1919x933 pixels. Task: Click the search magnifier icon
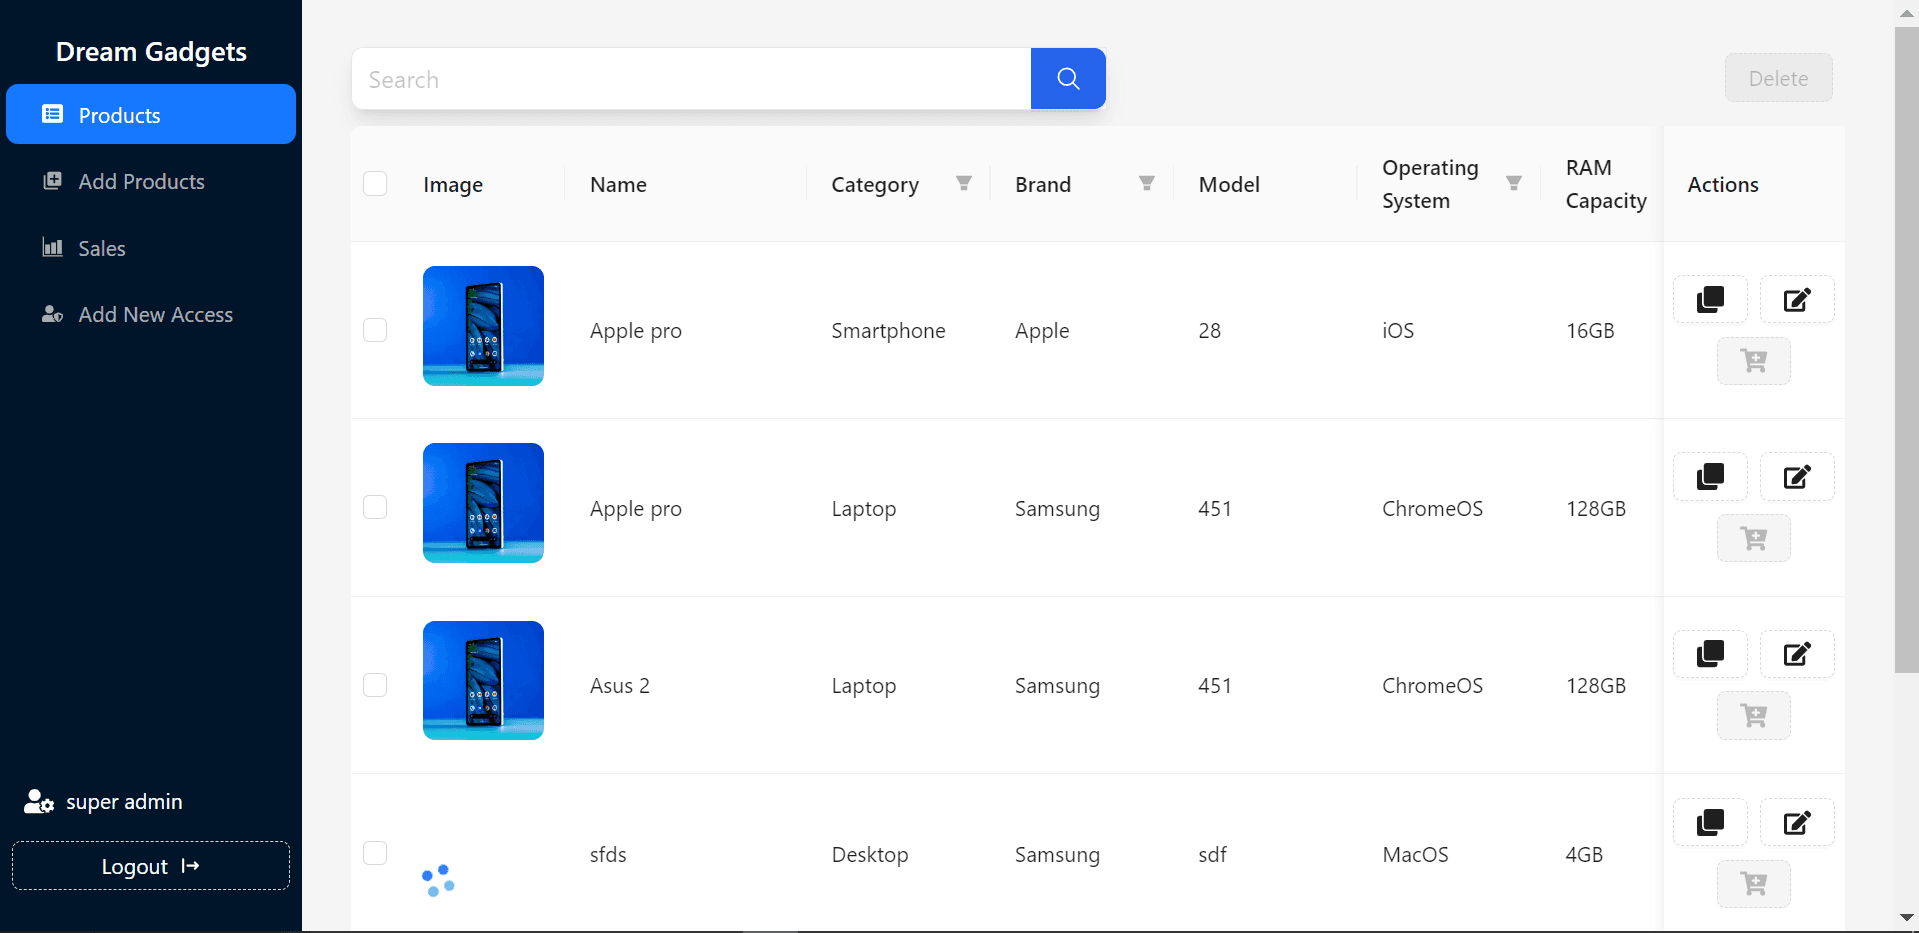pos(1067,78)
